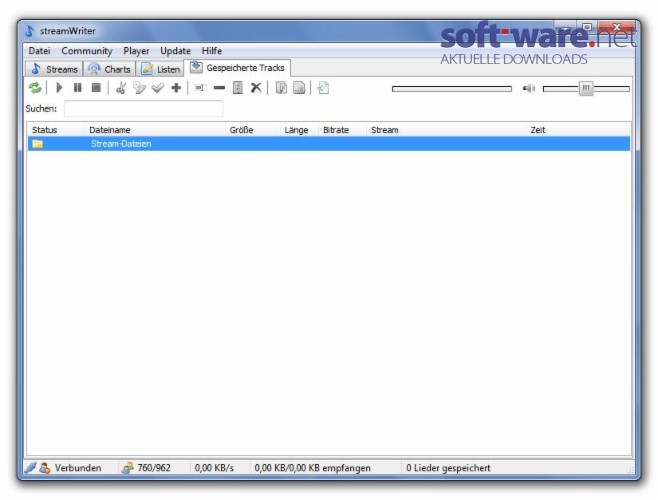This screenshot has height=500, width=658.
Task: Click the green refresh arrows icon
Action: pyautogui.click(x=35, y=88)
